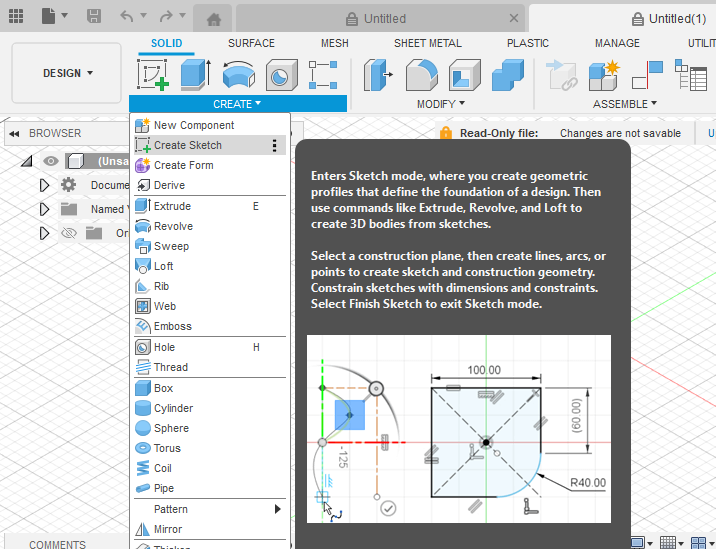Open the DESIGN workspace dropdown
This screenshot has height=549, width=716.
click(68, 73)
